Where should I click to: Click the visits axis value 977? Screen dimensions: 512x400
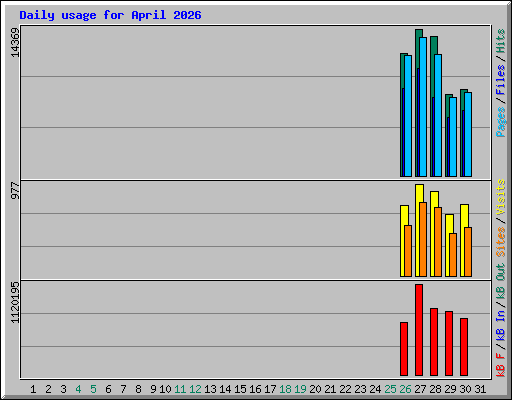(15, 190)
